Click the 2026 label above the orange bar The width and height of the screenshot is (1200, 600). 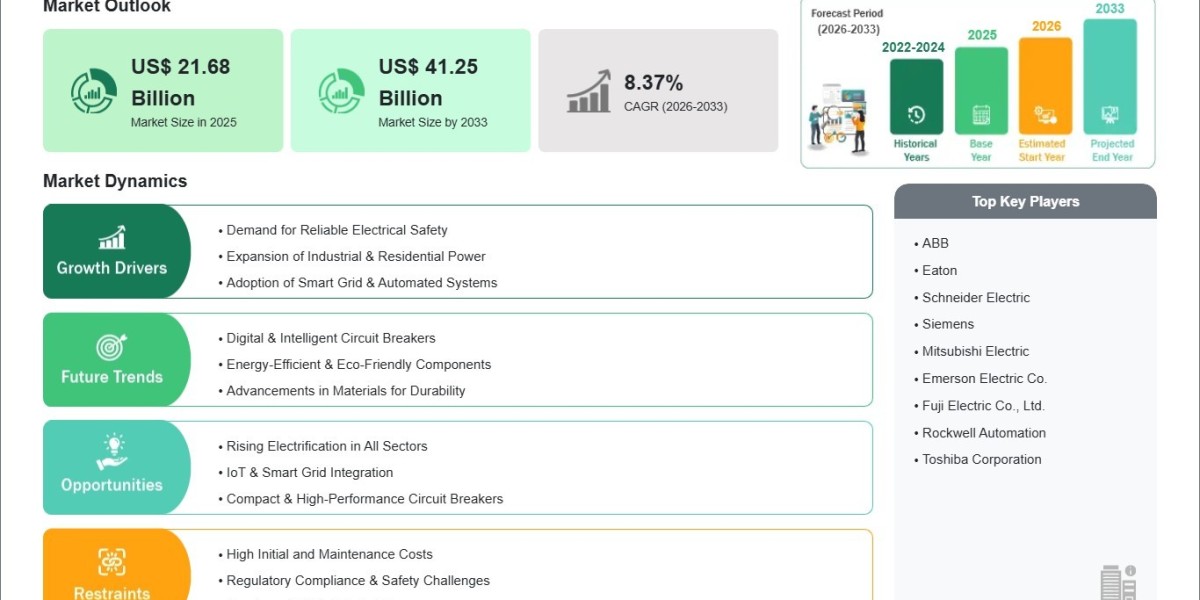click(x=1046, y=26)
